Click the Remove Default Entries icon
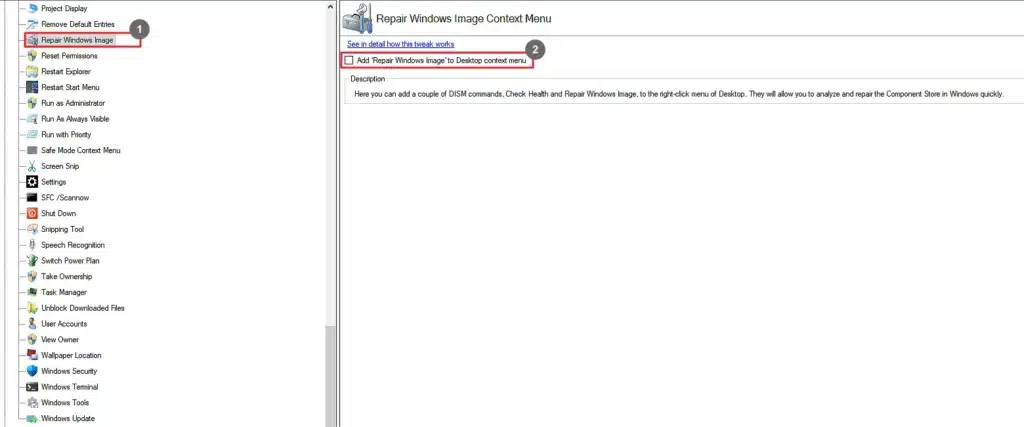 (x=32, y=24)
